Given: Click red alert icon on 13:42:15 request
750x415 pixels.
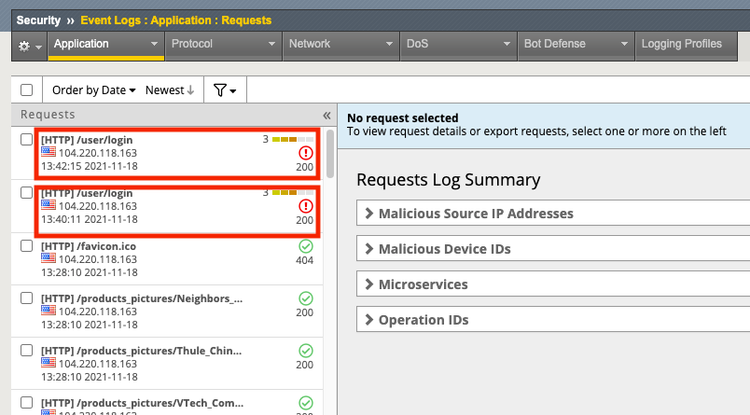Looking at the screenshot, I should coord(305,153).
